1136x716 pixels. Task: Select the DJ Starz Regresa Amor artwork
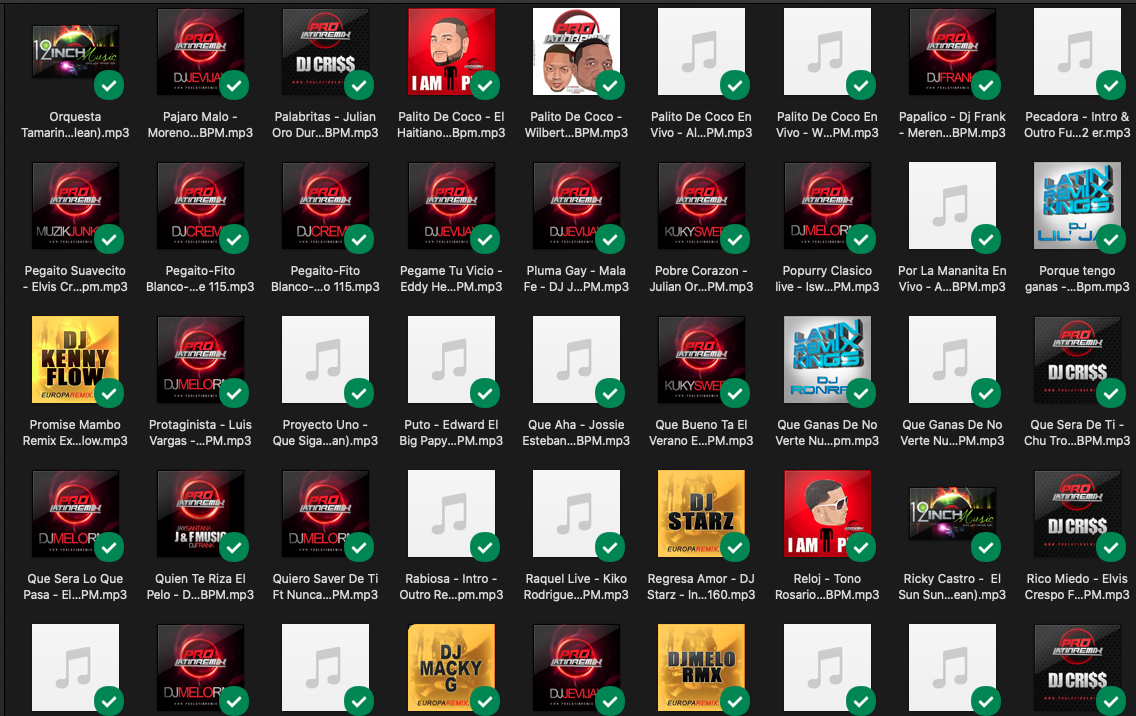pos(701,514)
